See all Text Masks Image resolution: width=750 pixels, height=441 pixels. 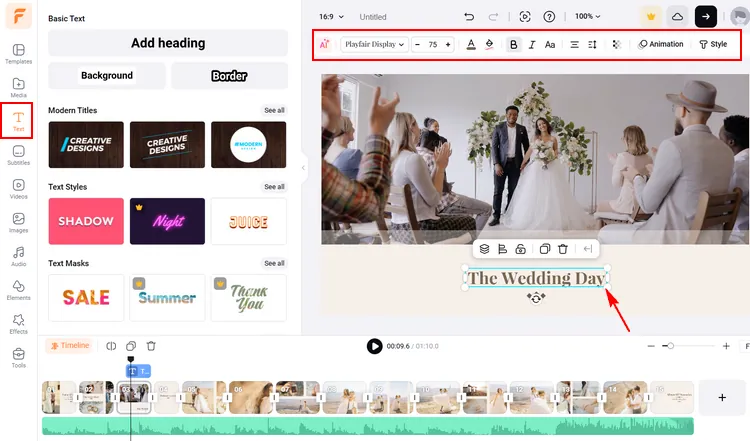click(275, 263)
